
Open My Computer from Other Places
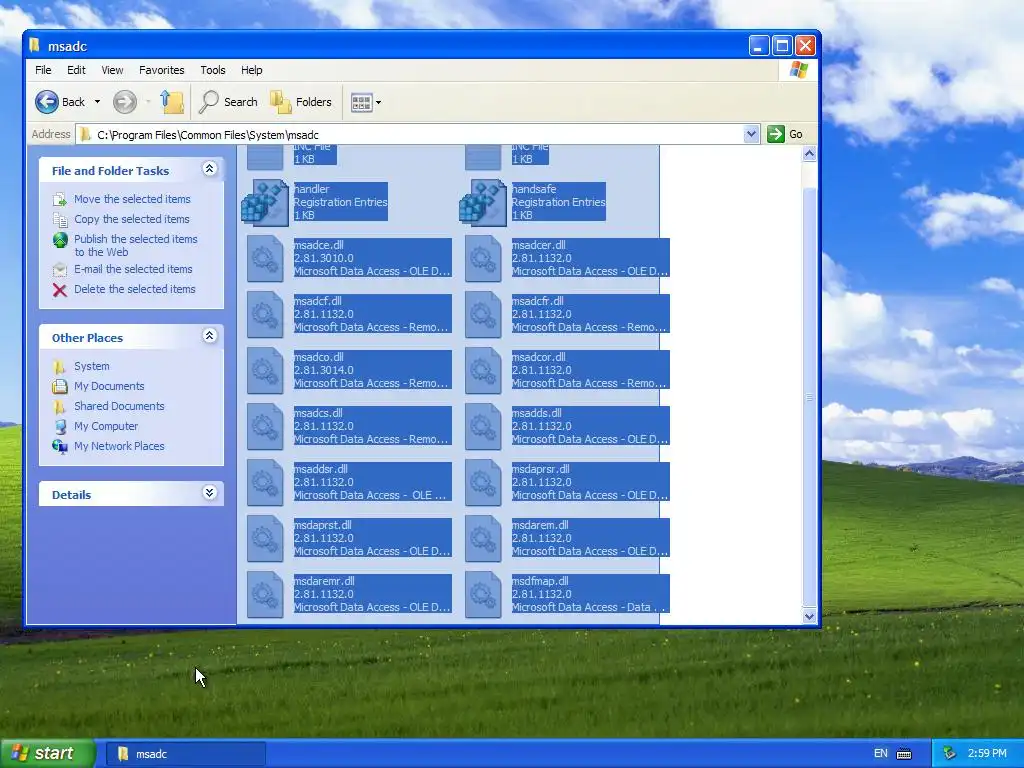106,426
